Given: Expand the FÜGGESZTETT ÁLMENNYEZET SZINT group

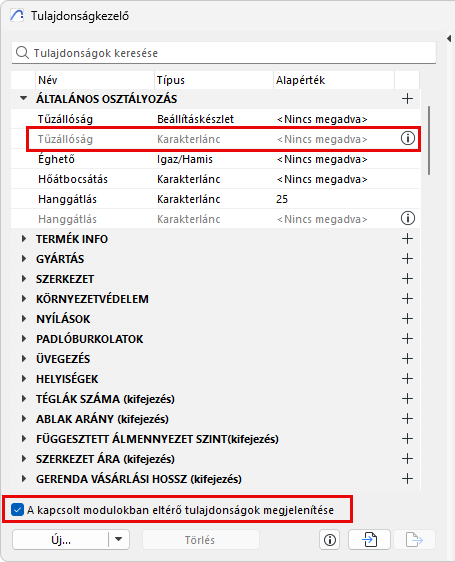Looking at the screenshot, I should click(x=24, y=439).
